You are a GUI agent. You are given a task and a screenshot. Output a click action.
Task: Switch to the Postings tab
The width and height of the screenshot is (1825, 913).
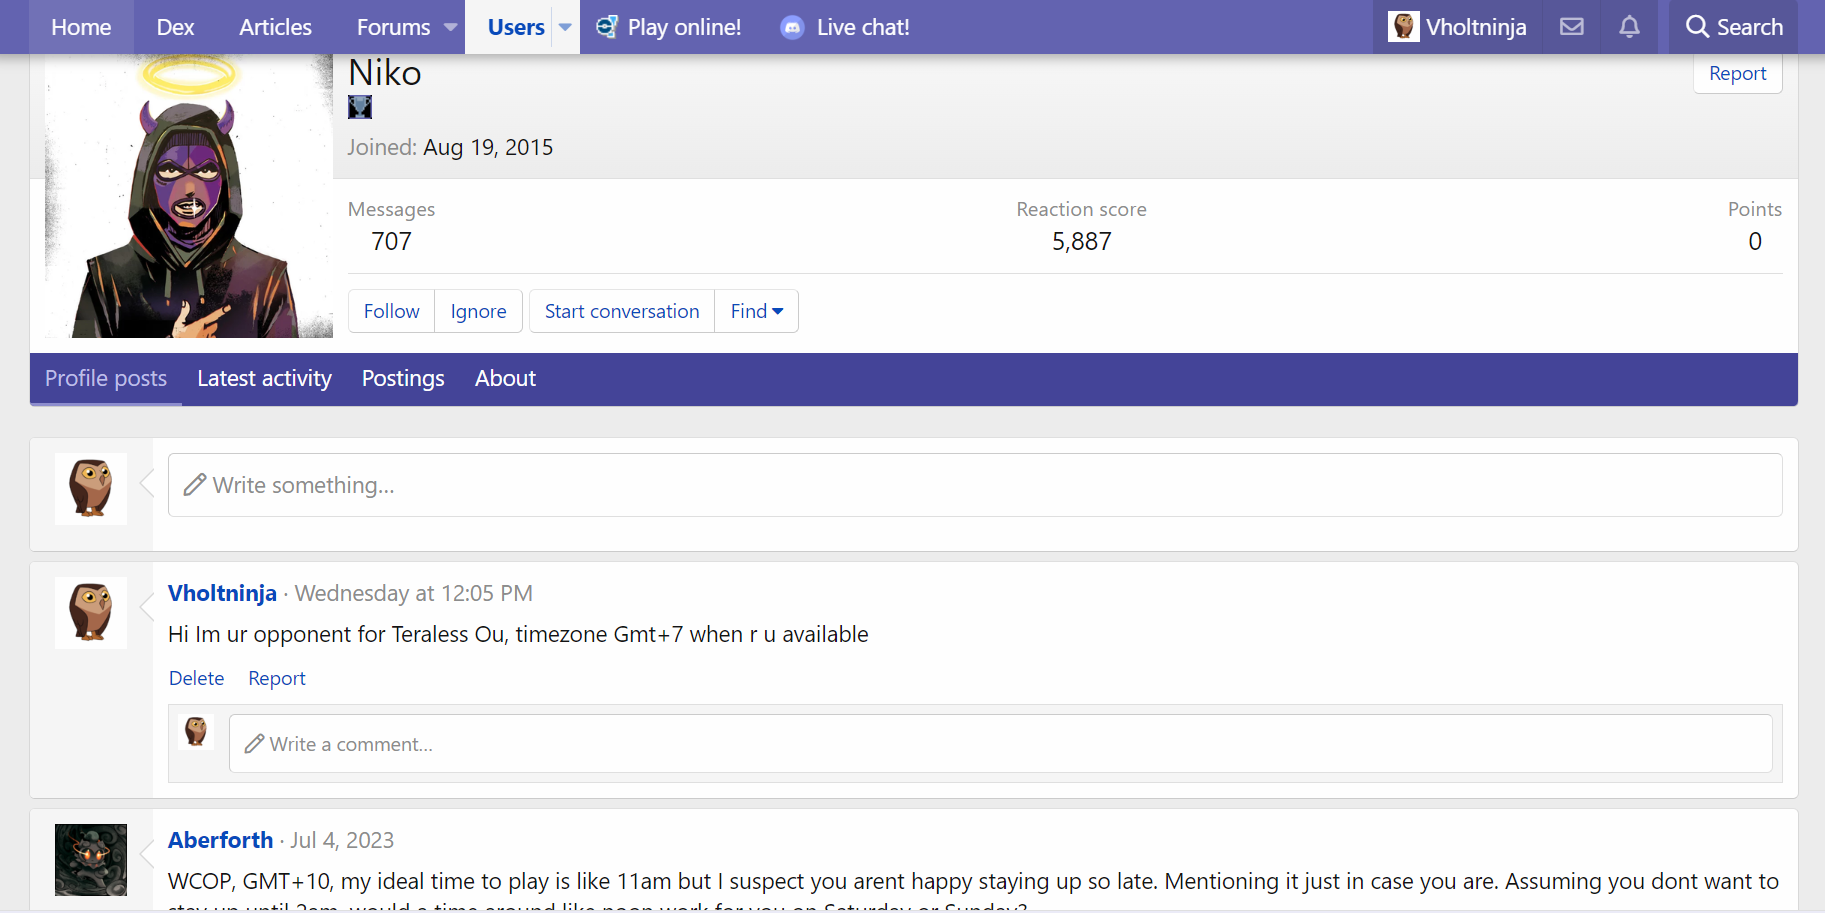403,378
